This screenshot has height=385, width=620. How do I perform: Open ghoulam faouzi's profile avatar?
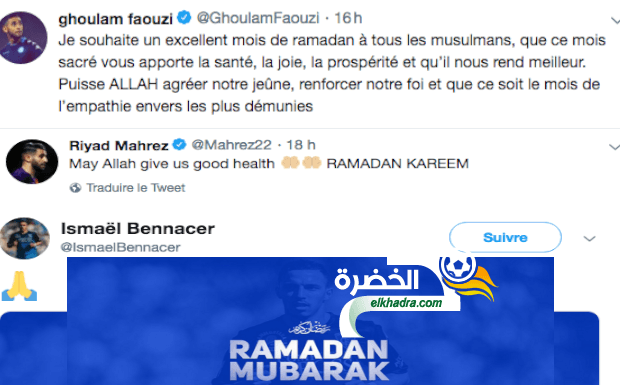(x=23, y=37)
